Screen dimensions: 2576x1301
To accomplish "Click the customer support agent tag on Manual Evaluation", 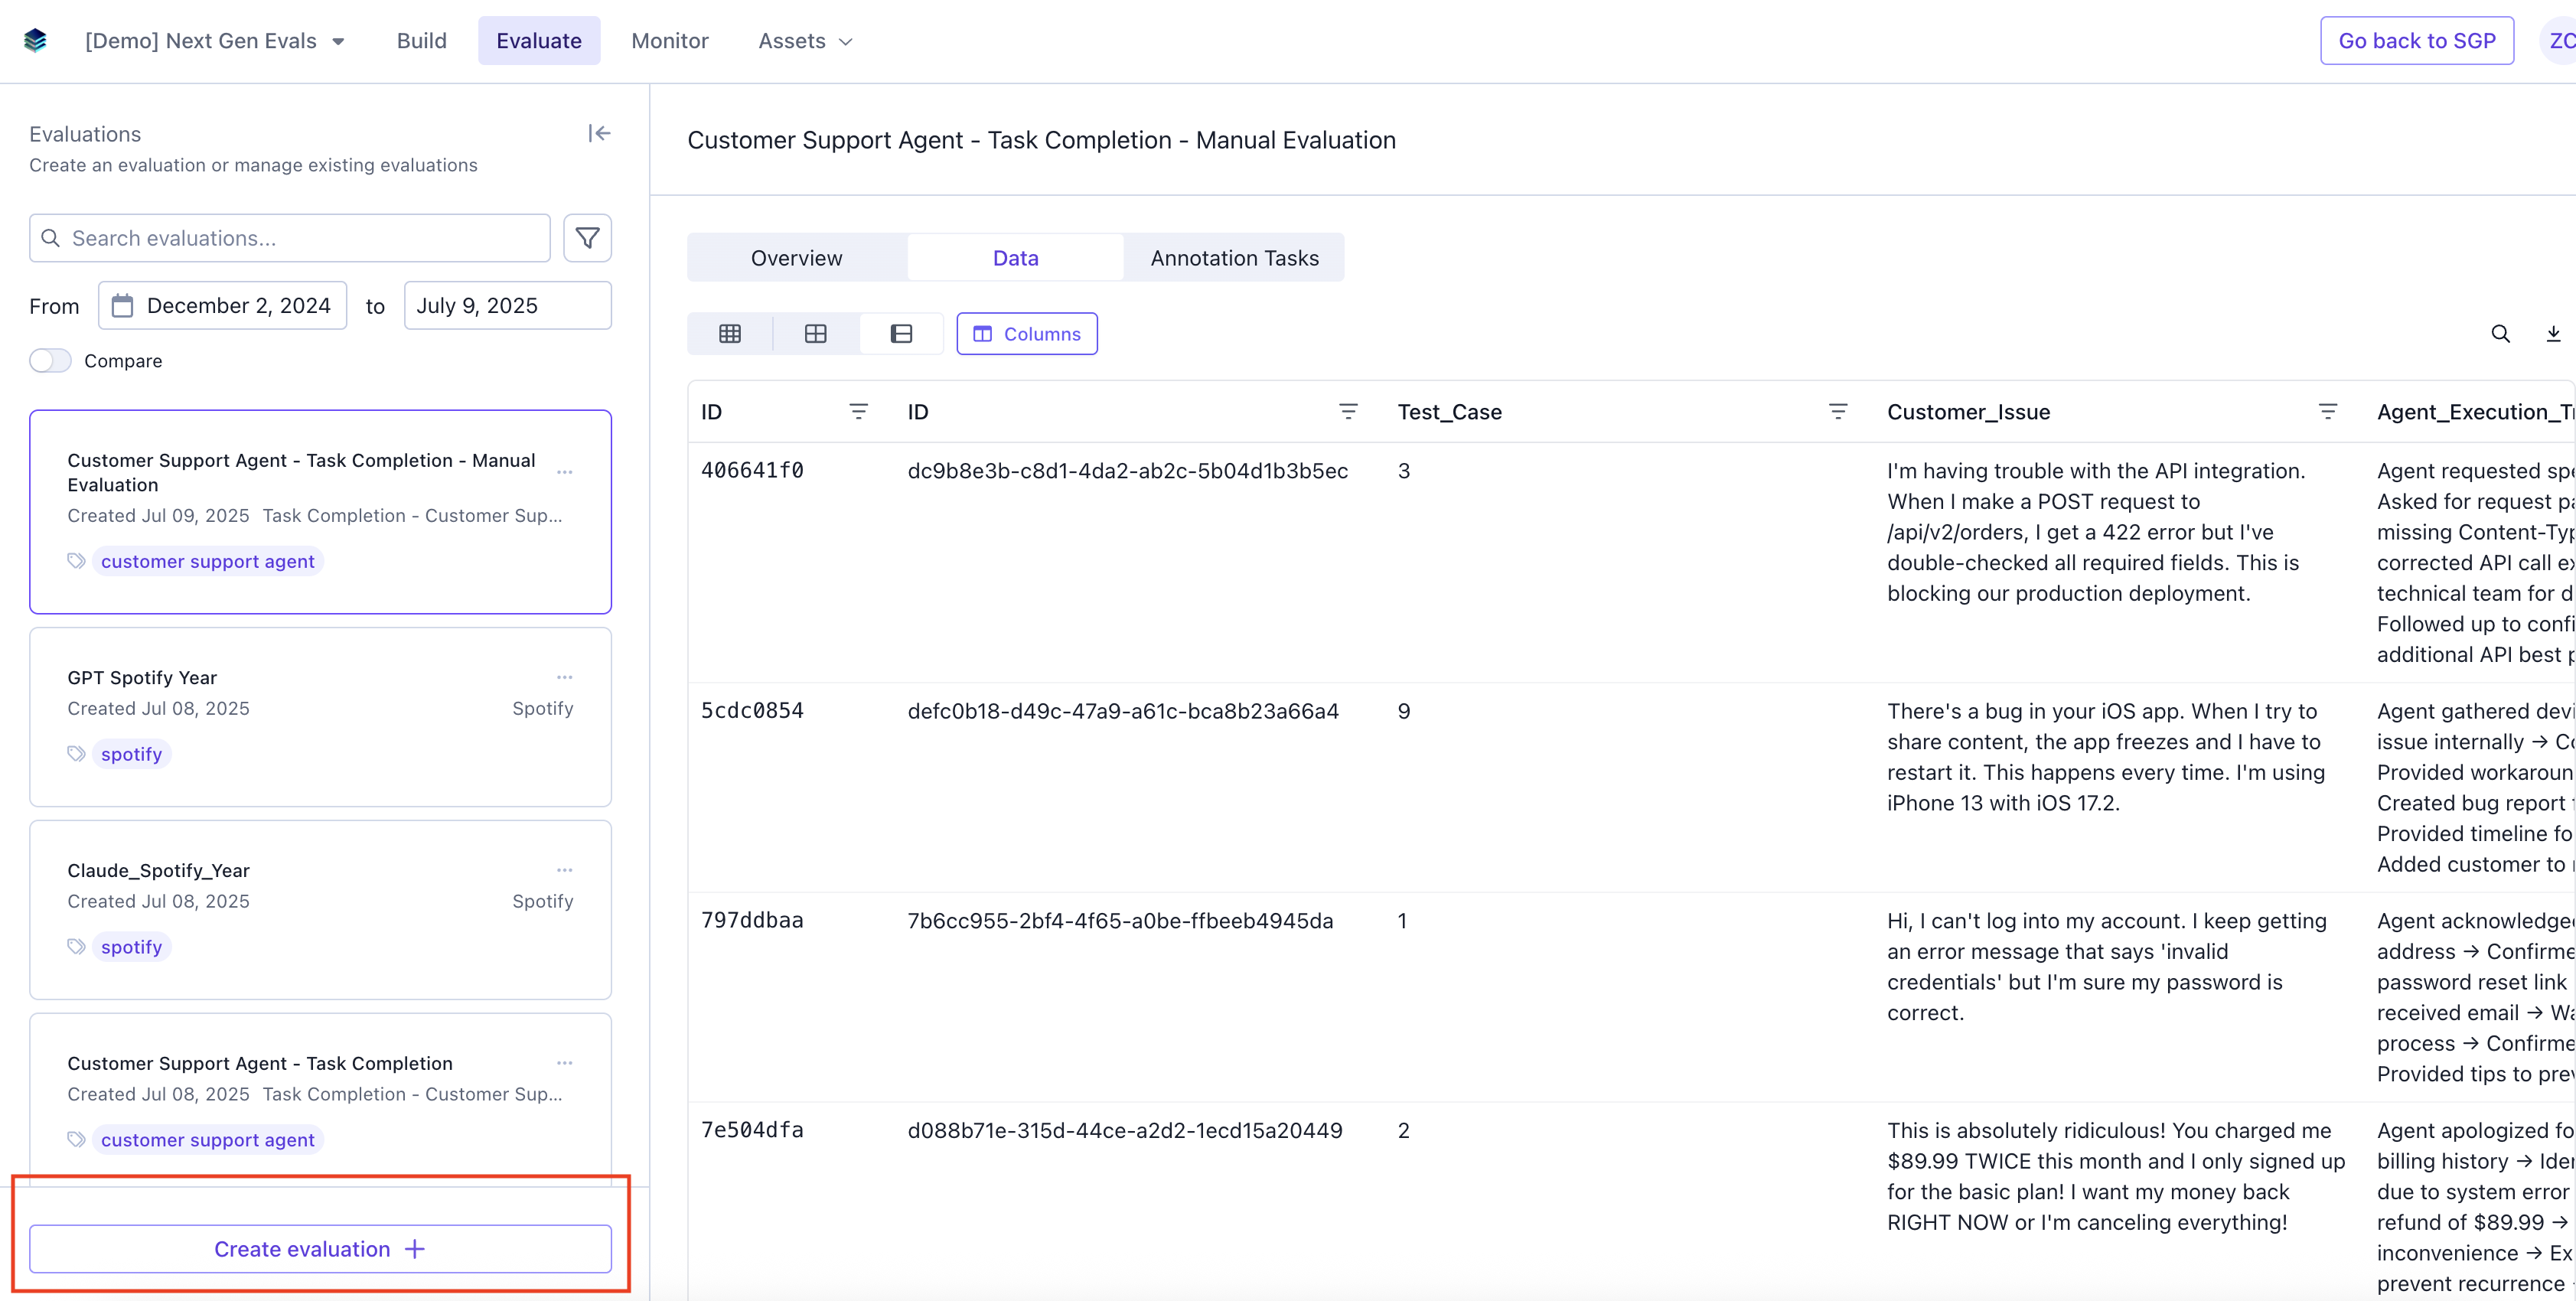I will click(208, 561).
